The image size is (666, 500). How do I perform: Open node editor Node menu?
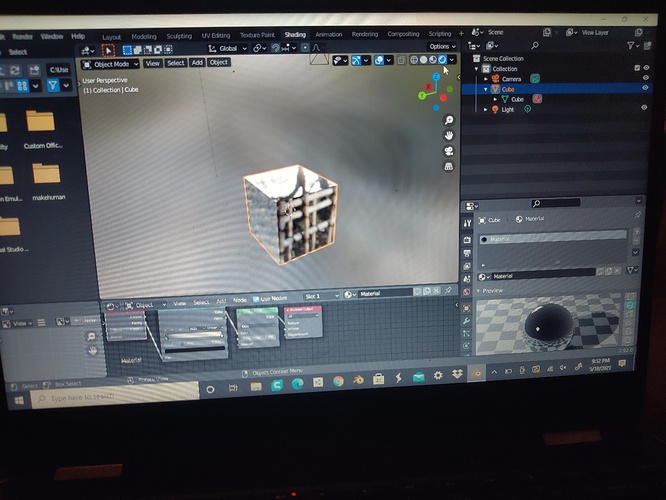point(240,300)
